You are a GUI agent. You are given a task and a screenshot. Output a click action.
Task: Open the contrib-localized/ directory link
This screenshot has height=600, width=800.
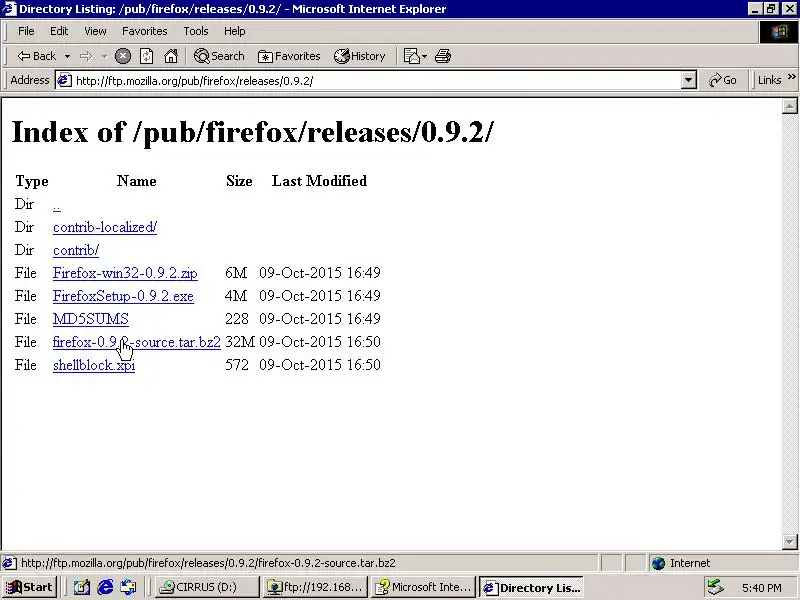click(105, 227)
